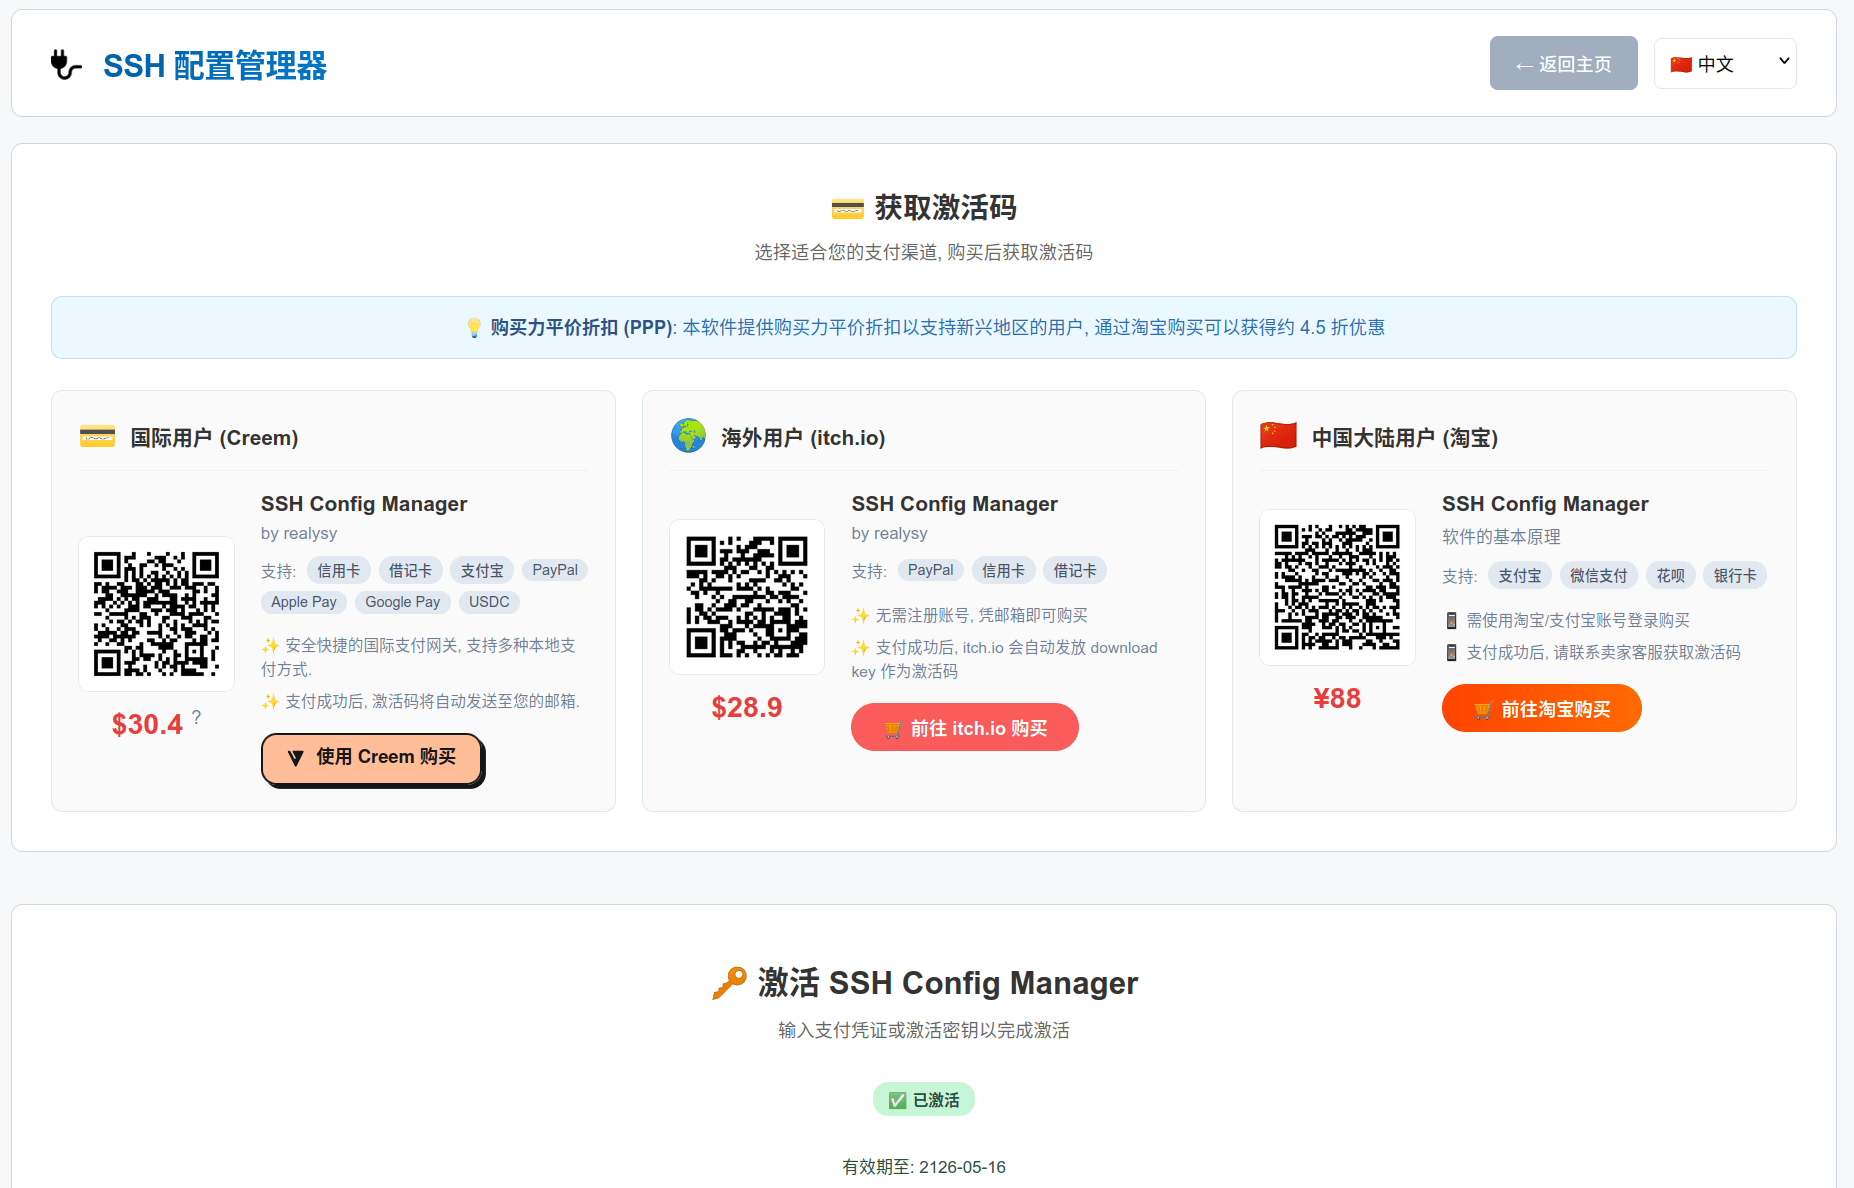Click the credit card icon beside 获取激活码
Viewport: 1854px width, 1188px height.
(x=847, y=209)
